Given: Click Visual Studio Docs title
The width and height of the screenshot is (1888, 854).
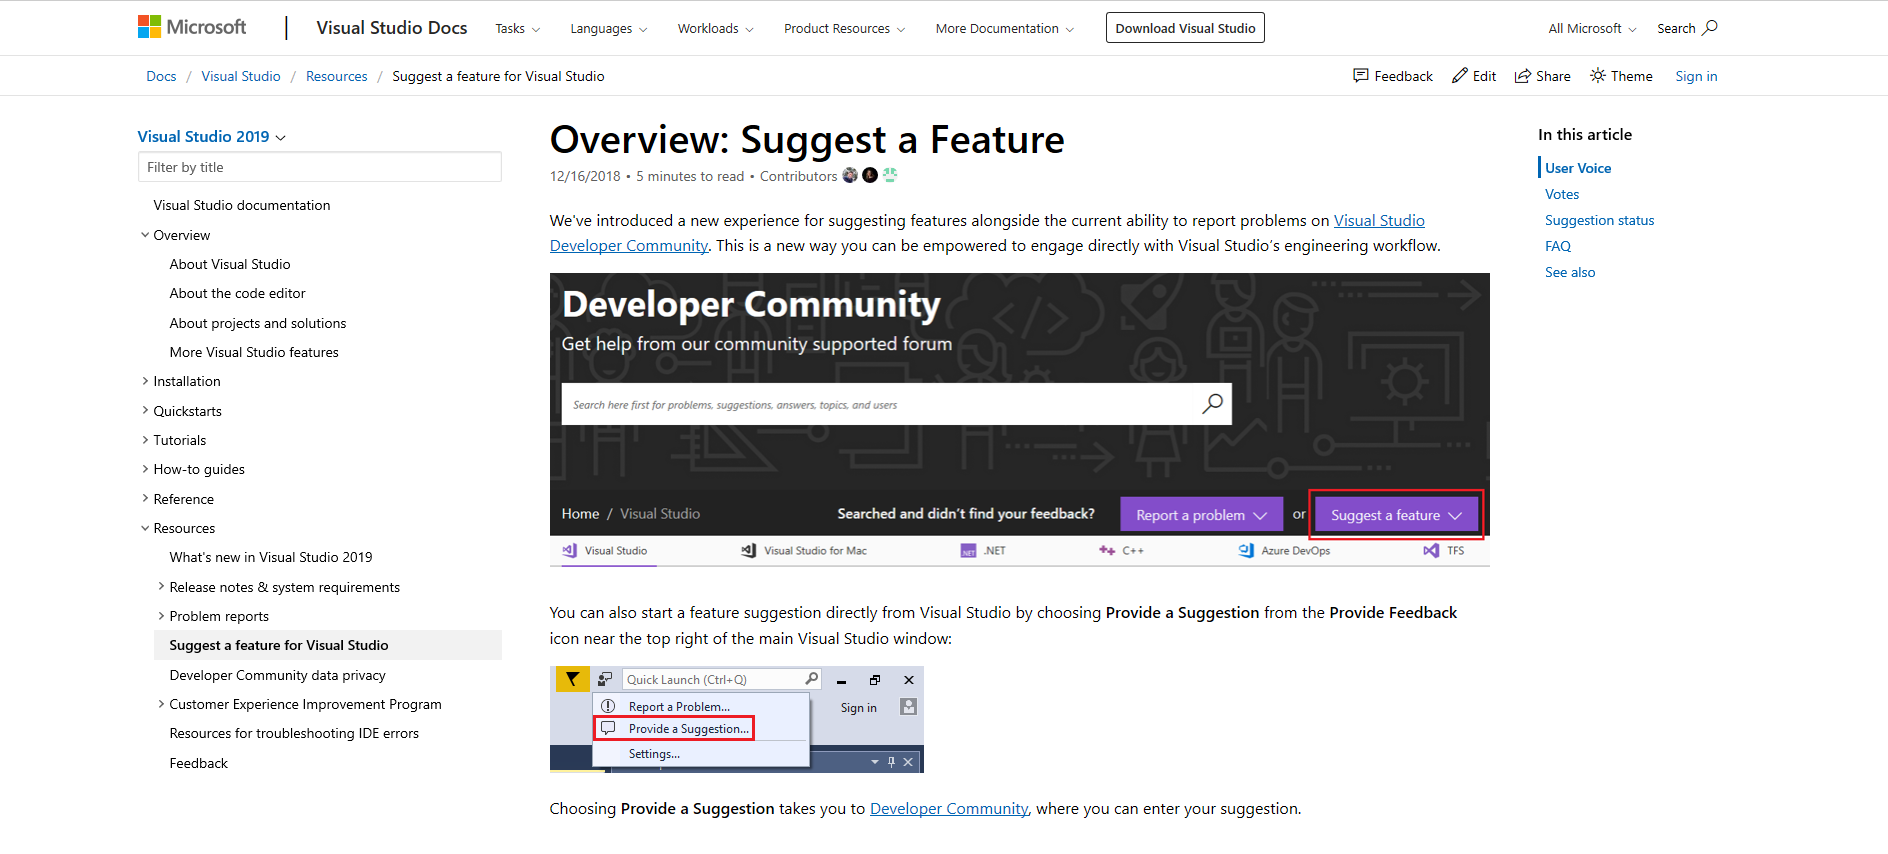Looking at the screenshot, I should coord(392,28).
